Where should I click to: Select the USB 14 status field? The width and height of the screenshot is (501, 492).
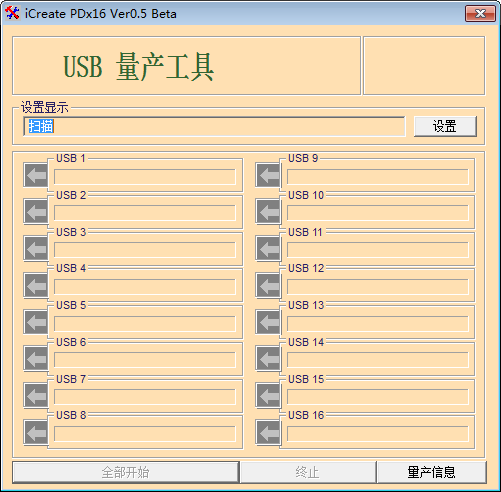click(378, 360)
